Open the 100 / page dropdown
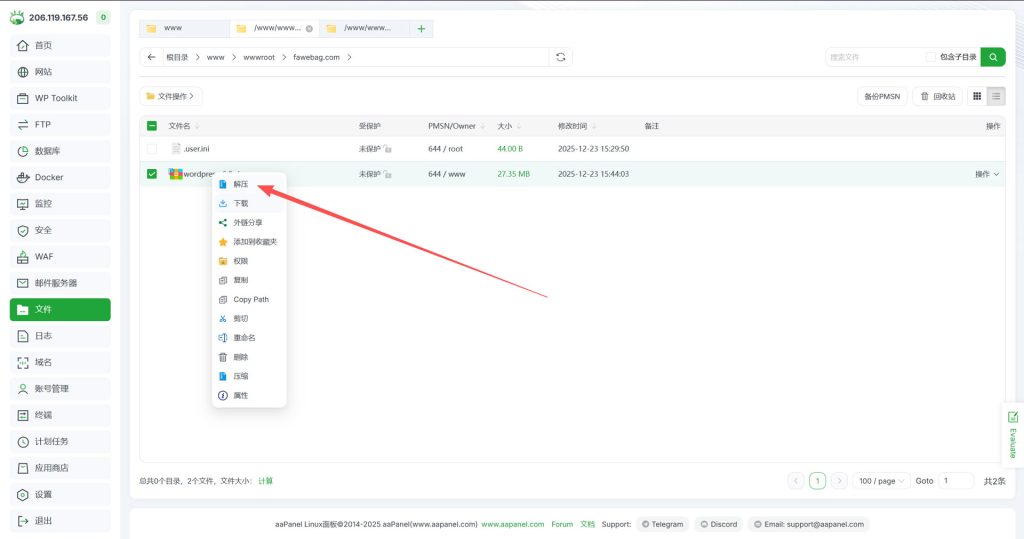Viewport: 1024px width, 539px height. (881, 481)
